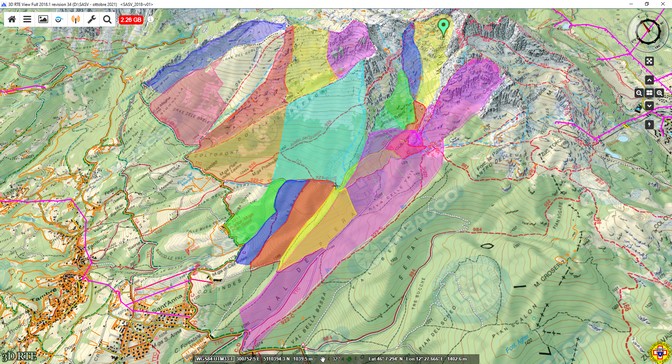This screenshot has width=672, height=364.
Task: Click the small info circle beside memory badge
Action: point(150,20)
